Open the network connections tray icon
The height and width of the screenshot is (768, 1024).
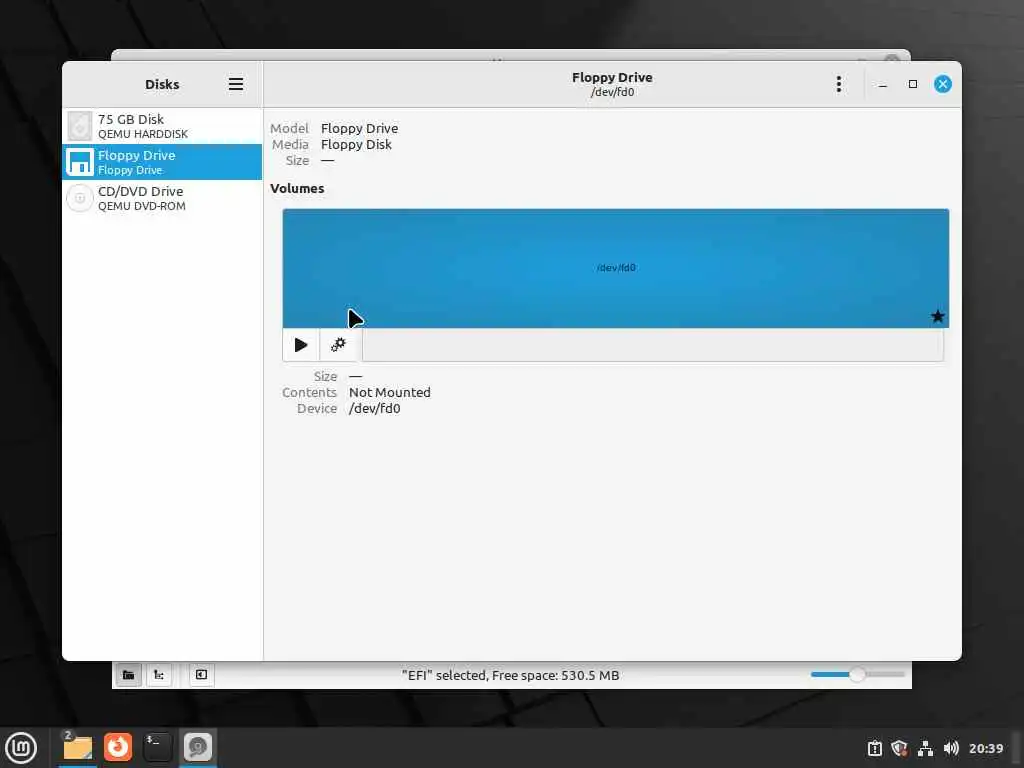[x=925, y=748]
